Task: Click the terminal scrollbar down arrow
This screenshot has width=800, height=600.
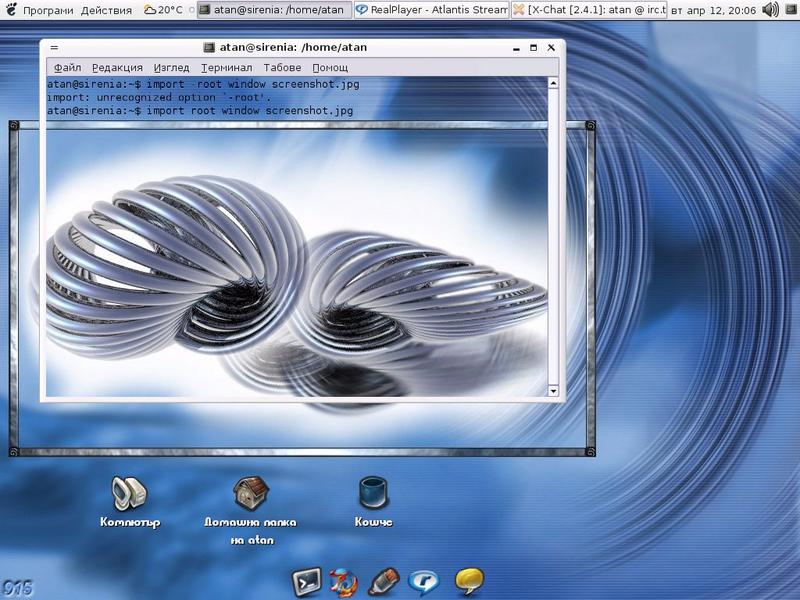Action: click(553, 392)
